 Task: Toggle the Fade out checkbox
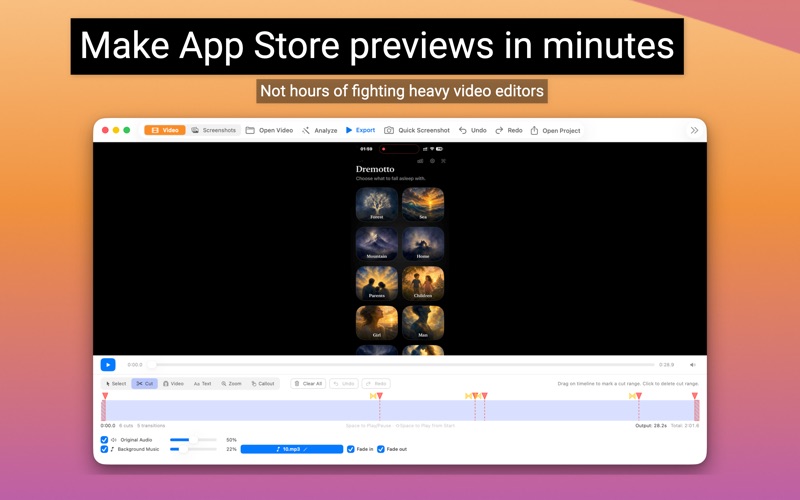click(381, 449)
